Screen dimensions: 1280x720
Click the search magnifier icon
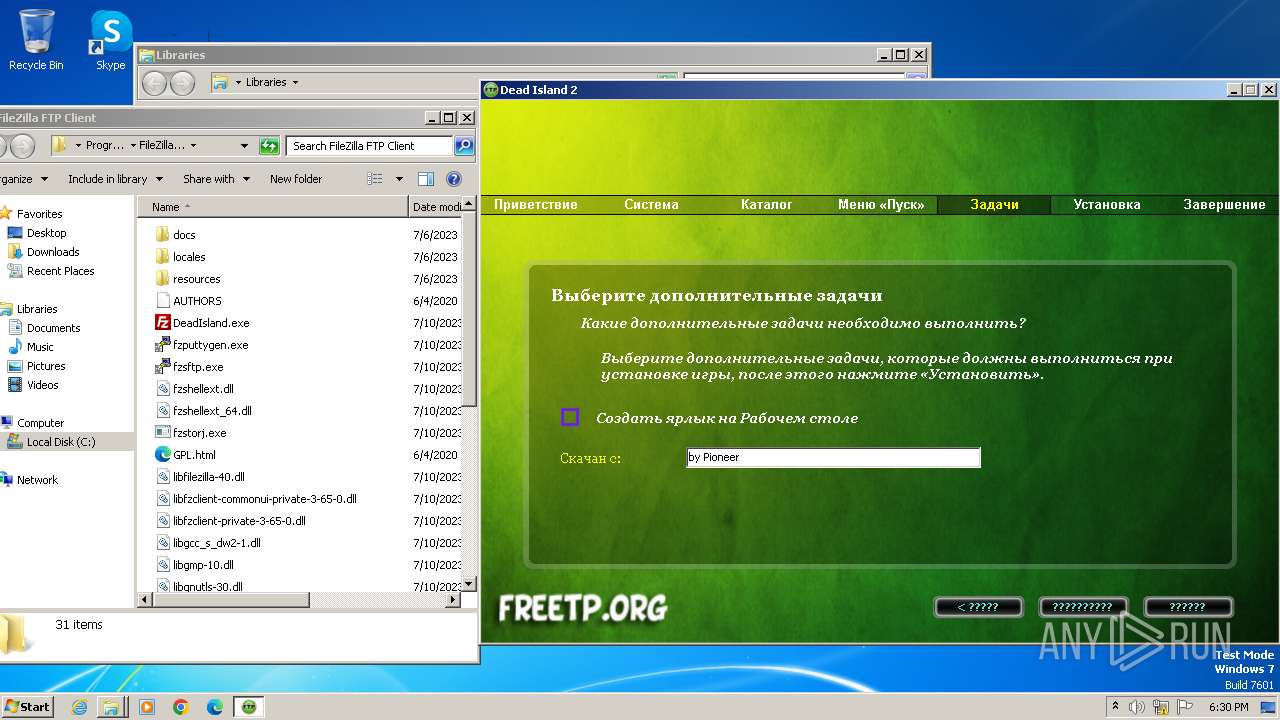(464, 145)
